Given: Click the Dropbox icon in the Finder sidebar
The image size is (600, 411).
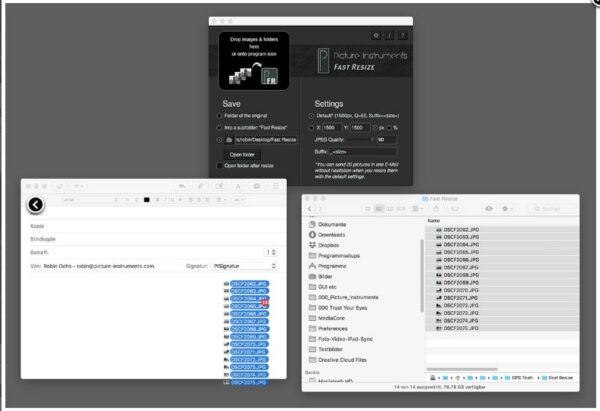Looking at the screenshot, I should (312, 245).
